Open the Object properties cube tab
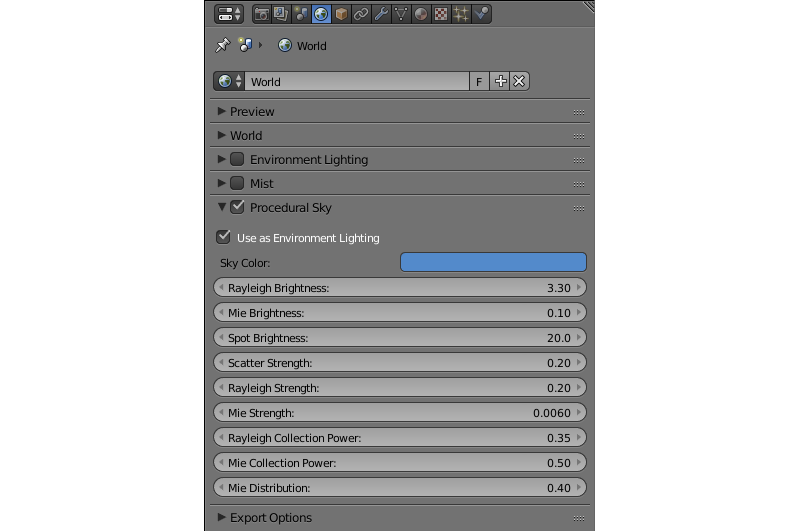This screenshot has width=800, height=531. [341, 14]
